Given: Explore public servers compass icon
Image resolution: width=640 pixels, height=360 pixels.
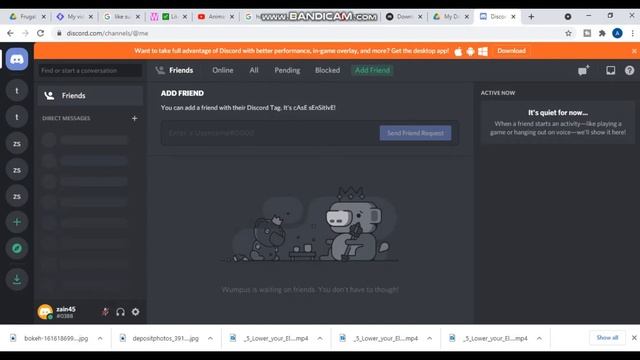Looking at the screenshot, I should point(17,248).
